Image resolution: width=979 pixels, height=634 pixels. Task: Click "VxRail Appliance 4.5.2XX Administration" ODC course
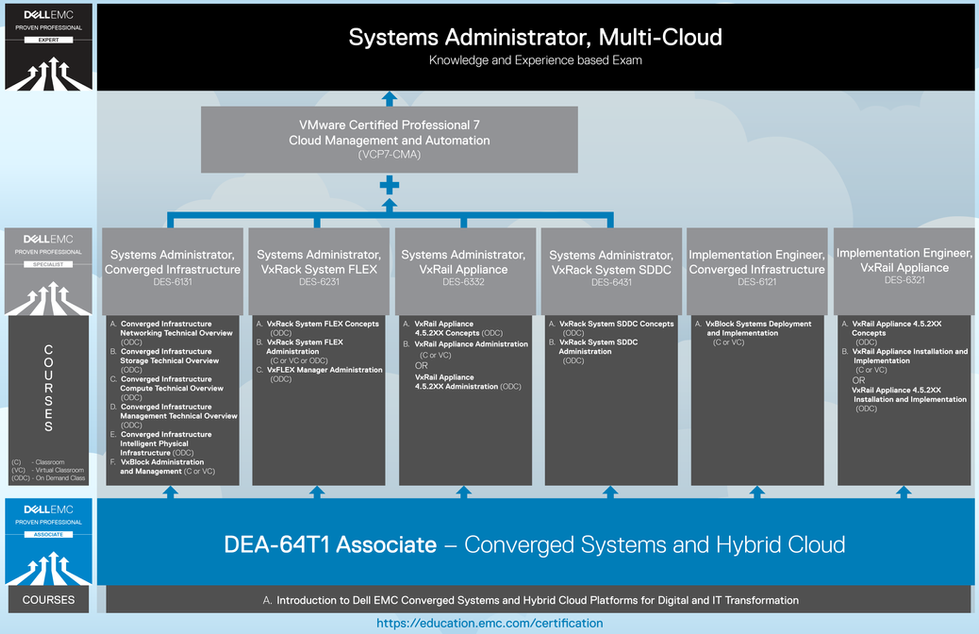pos(468,382)
